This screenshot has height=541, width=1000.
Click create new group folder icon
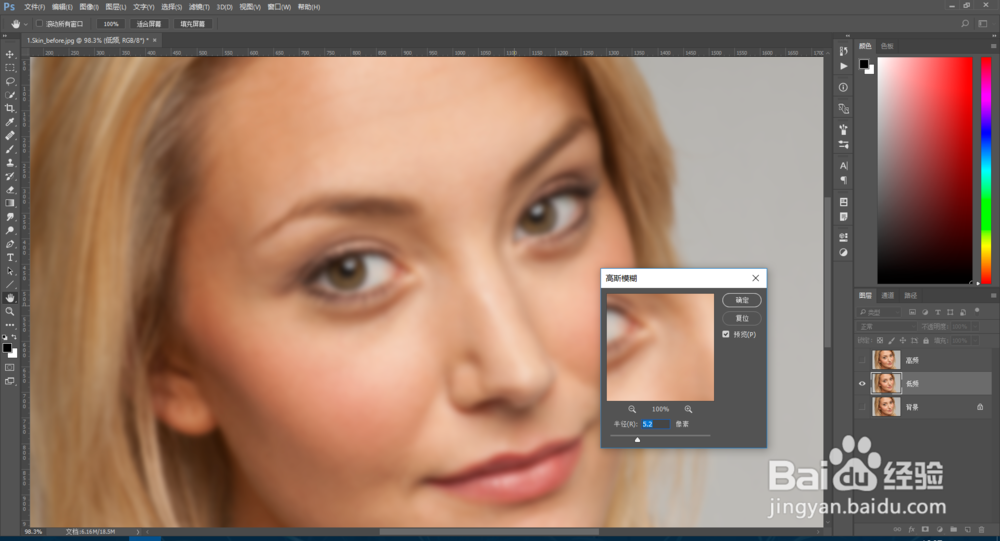coord(953,530)
